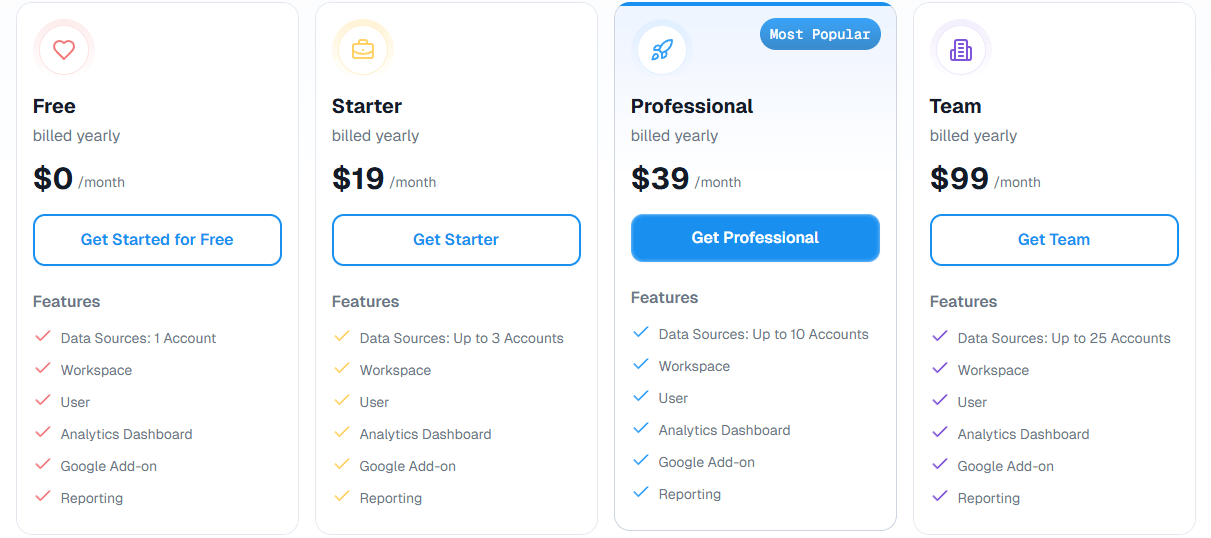Viewport: 1211px width, 538px height.
Task: Choose the Get Professional button
Action: coord(755,238)
